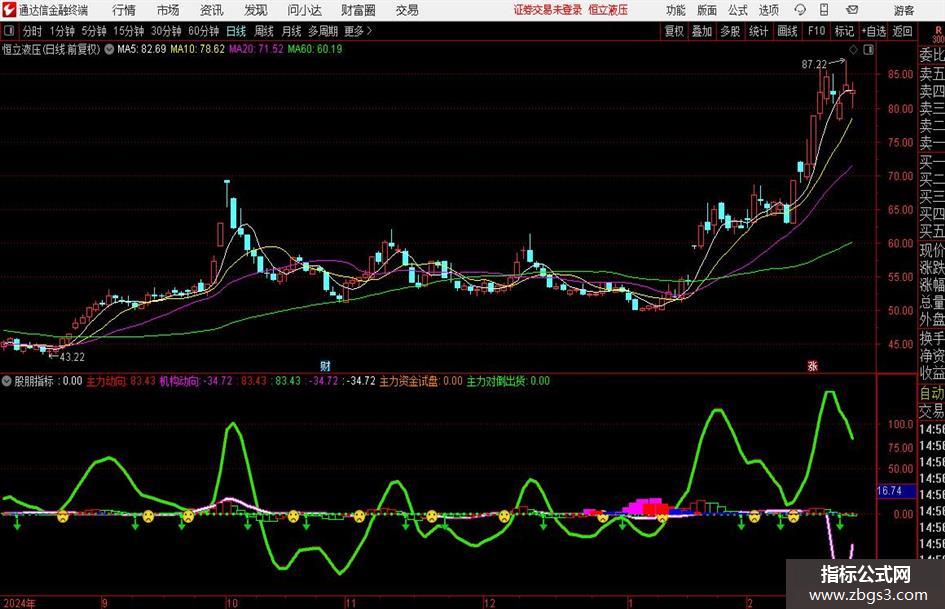Open the 问小达 menu
The width and height of the screenshot is (945, 609).
point(304,10)
